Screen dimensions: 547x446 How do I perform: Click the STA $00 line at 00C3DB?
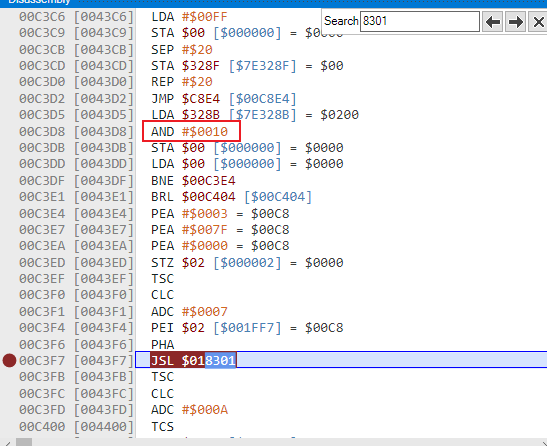247,148
